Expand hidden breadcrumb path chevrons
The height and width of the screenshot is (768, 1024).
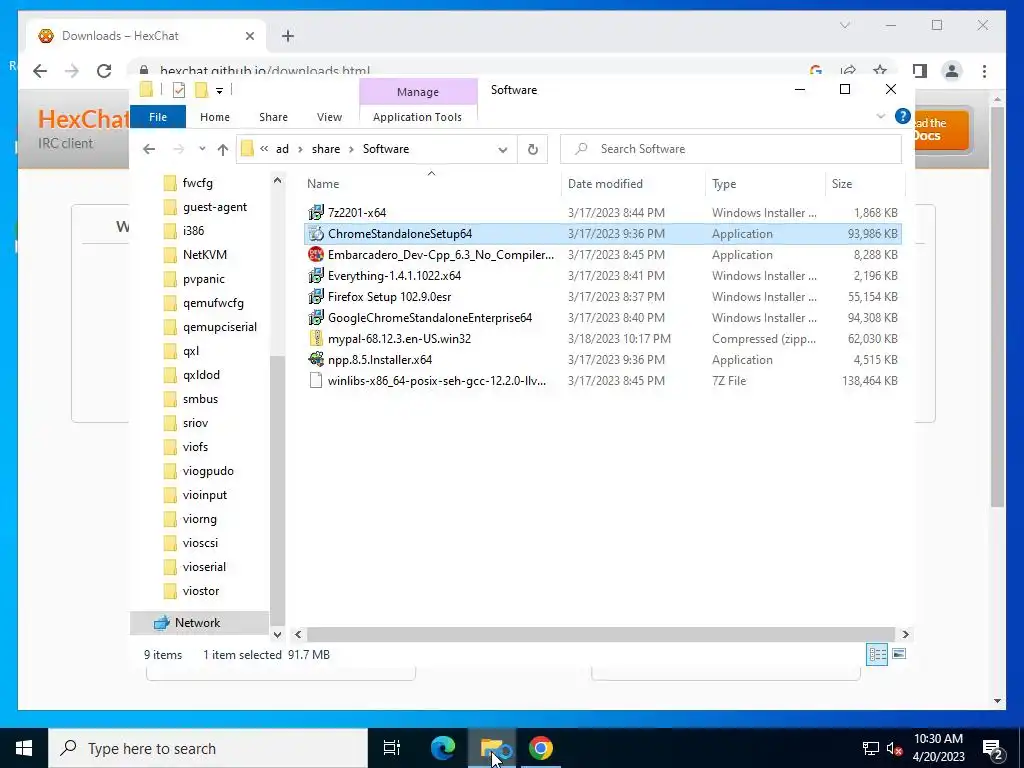(x=264, y=149)
